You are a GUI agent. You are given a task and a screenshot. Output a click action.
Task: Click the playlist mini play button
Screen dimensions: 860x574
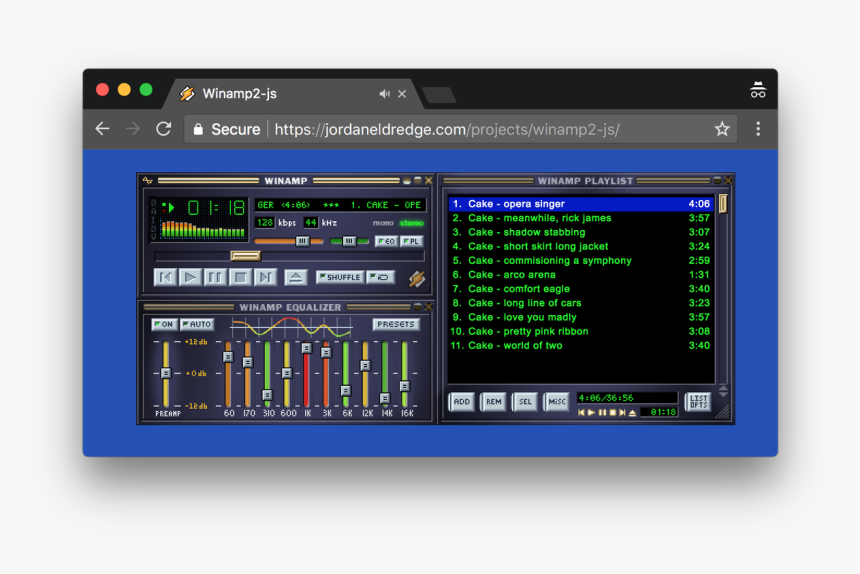591,413
